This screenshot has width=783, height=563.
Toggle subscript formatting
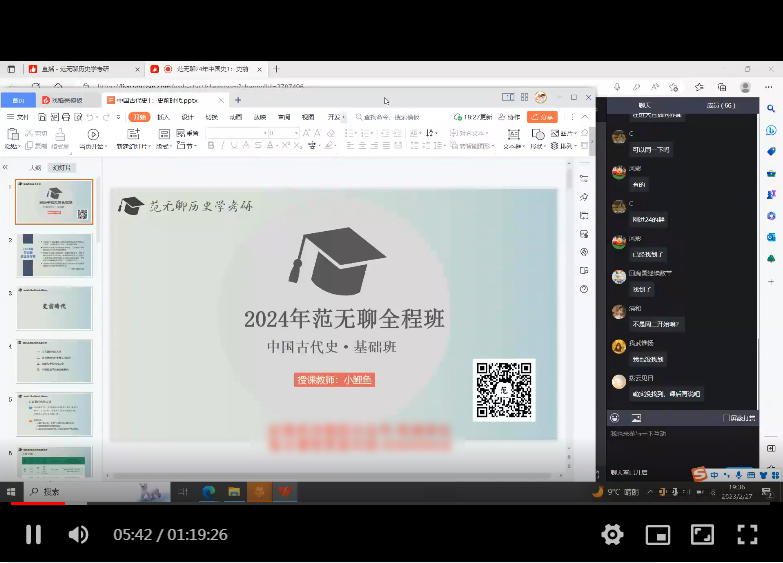298,145
